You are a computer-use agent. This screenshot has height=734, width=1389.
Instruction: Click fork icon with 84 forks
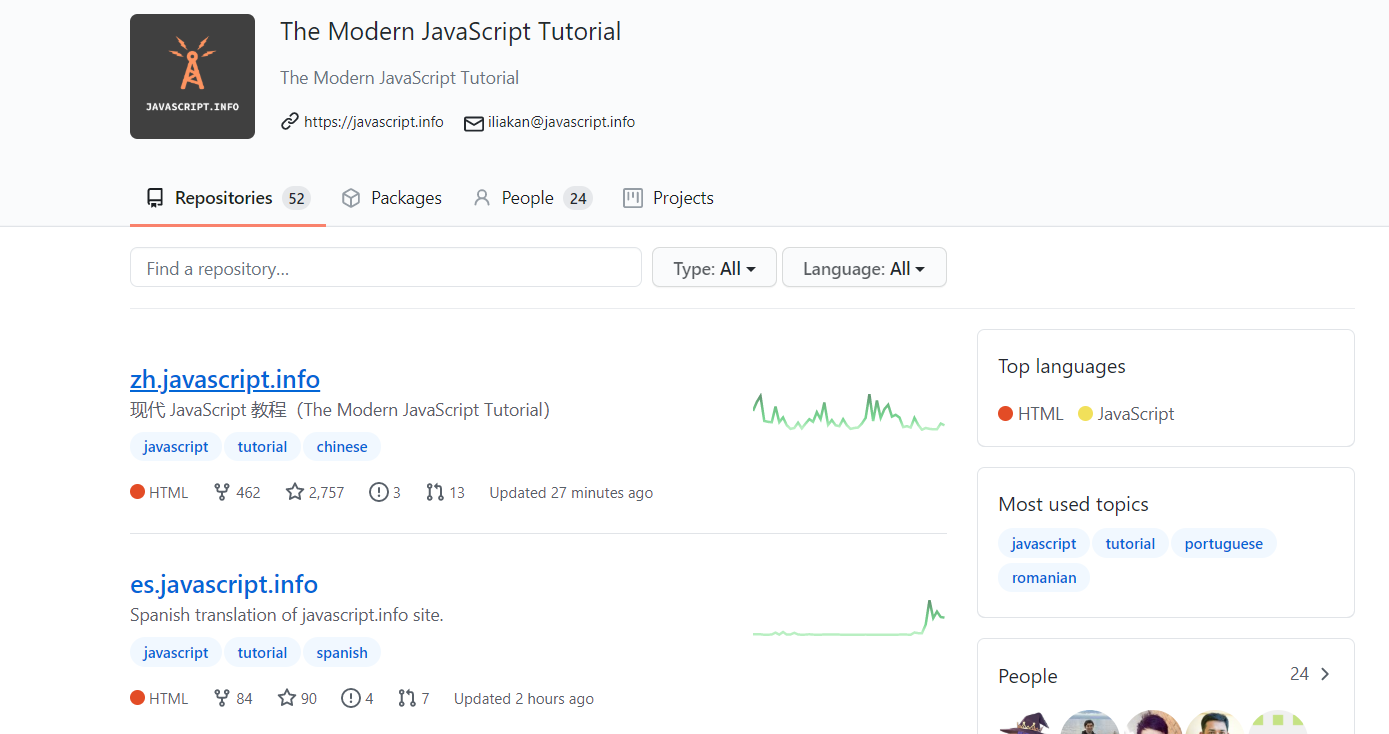coord(222,698)
